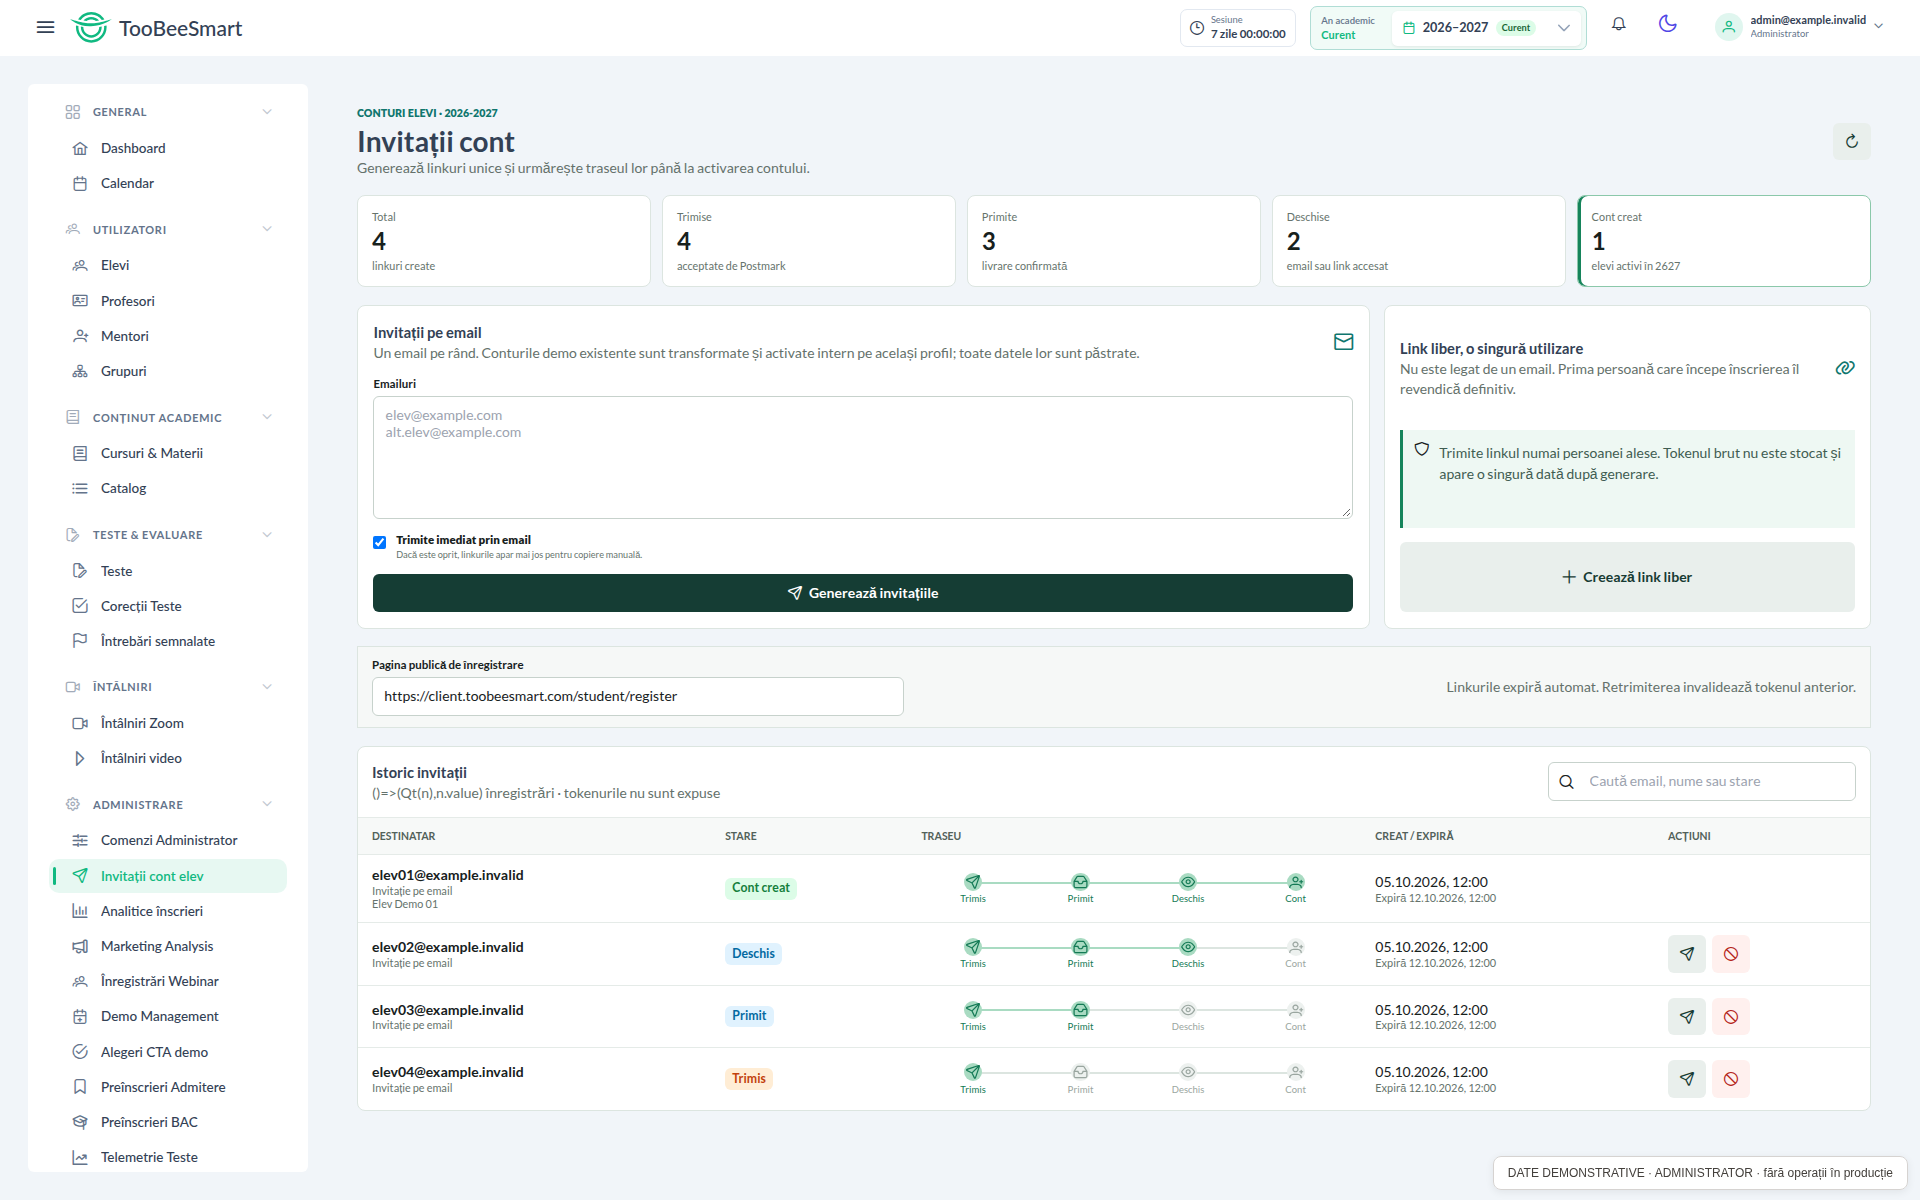The image size is (1920, 1200).
Task: Revoke invitation for elev02@example.invalid
Action: 1730,954
